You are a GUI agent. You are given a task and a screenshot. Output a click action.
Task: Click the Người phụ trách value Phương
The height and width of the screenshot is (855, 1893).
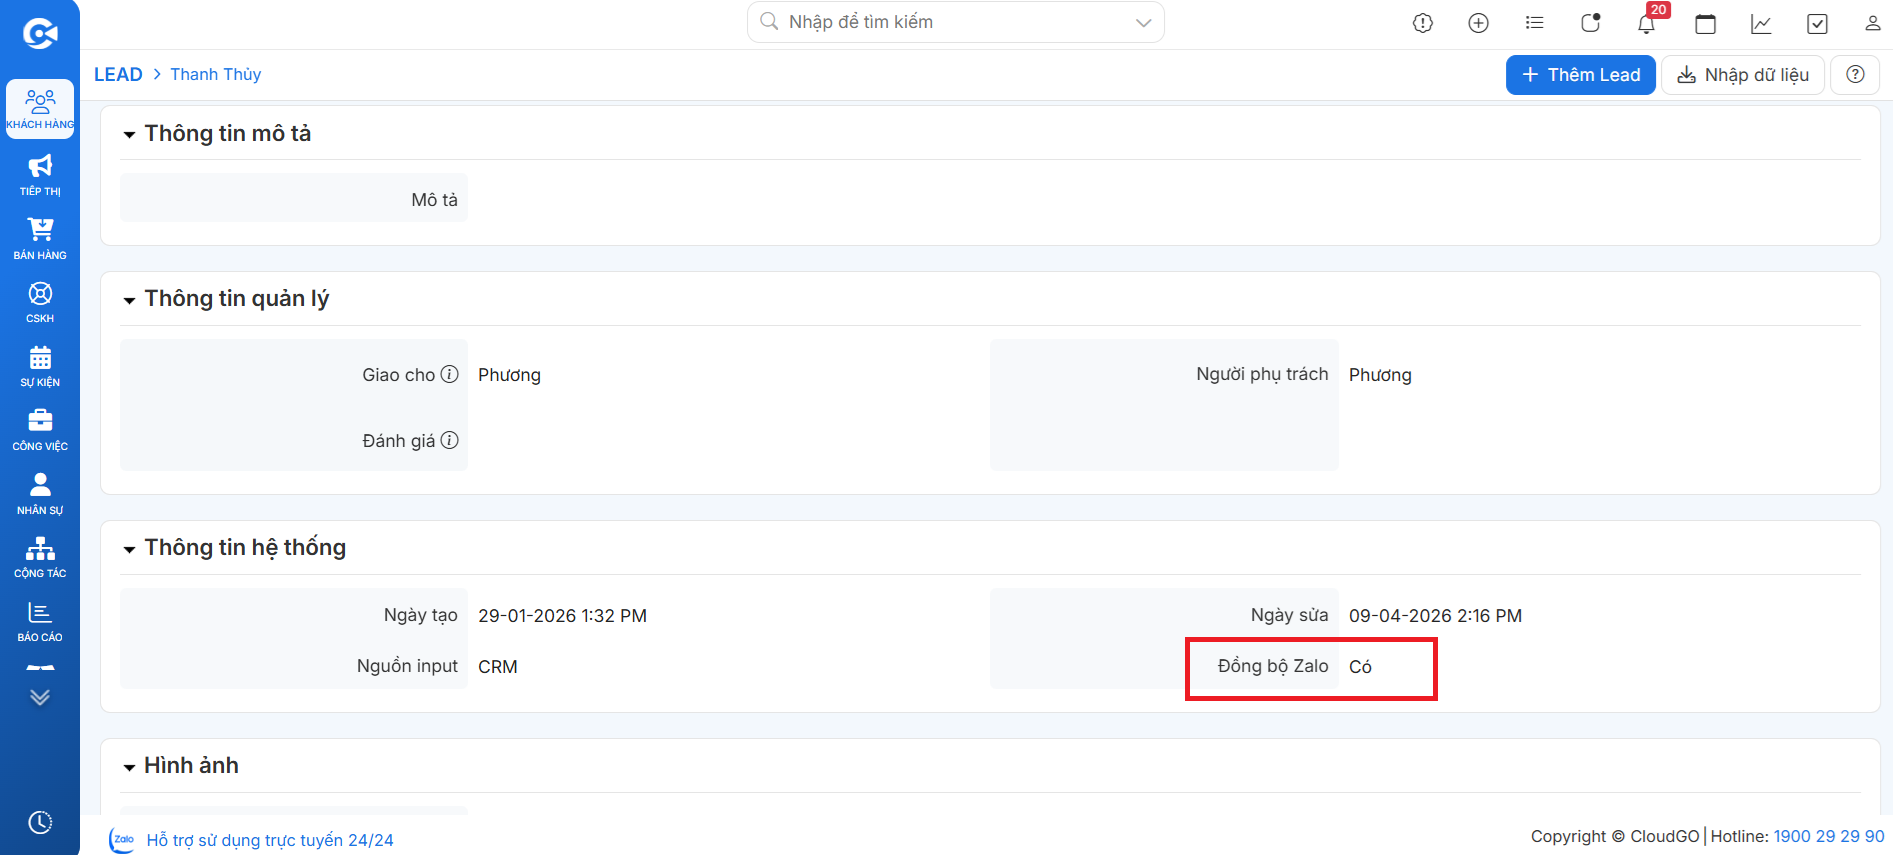1380,375
